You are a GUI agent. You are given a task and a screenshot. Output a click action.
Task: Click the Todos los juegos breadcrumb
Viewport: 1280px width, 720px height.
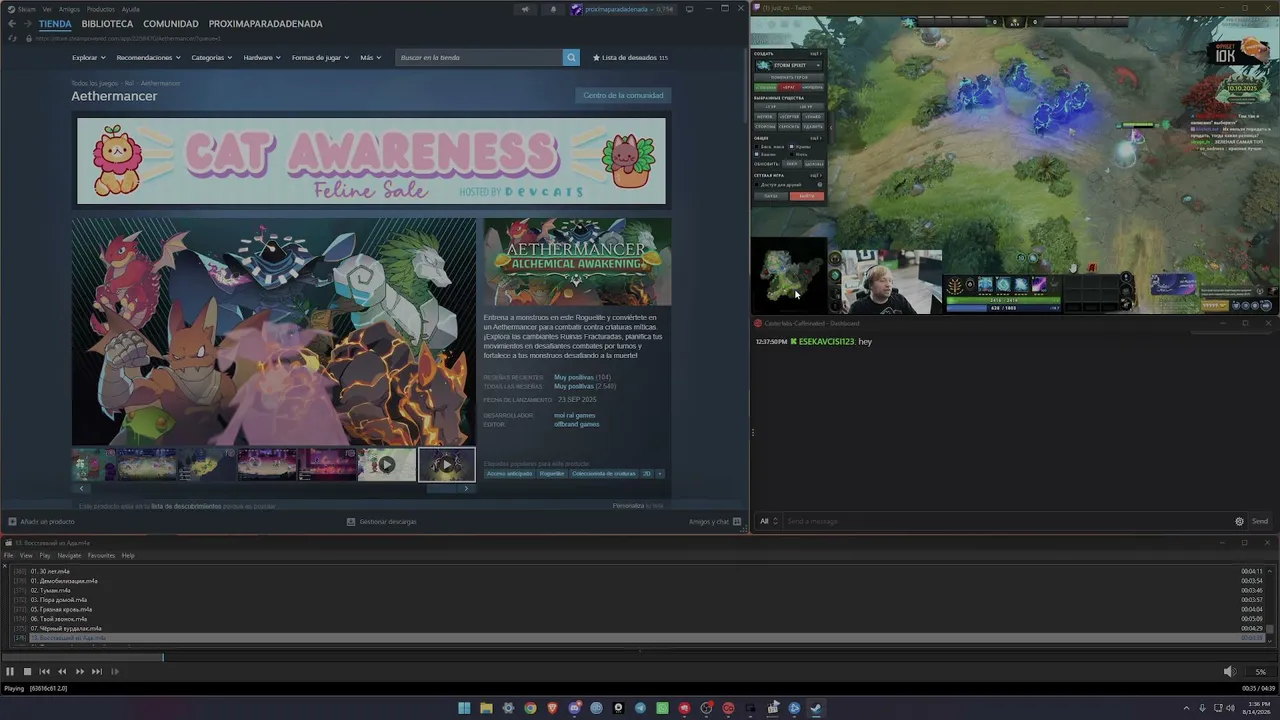coord(94,83)
